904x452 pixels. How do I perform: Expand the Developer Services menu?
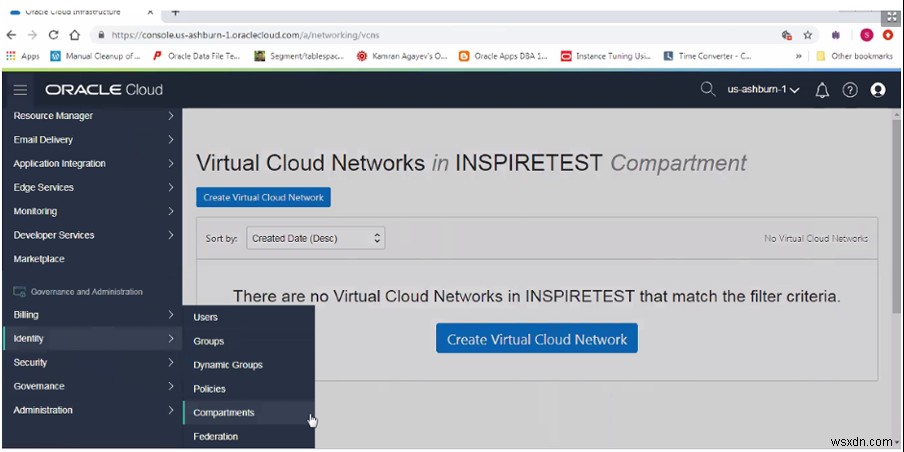pos(92,235)
